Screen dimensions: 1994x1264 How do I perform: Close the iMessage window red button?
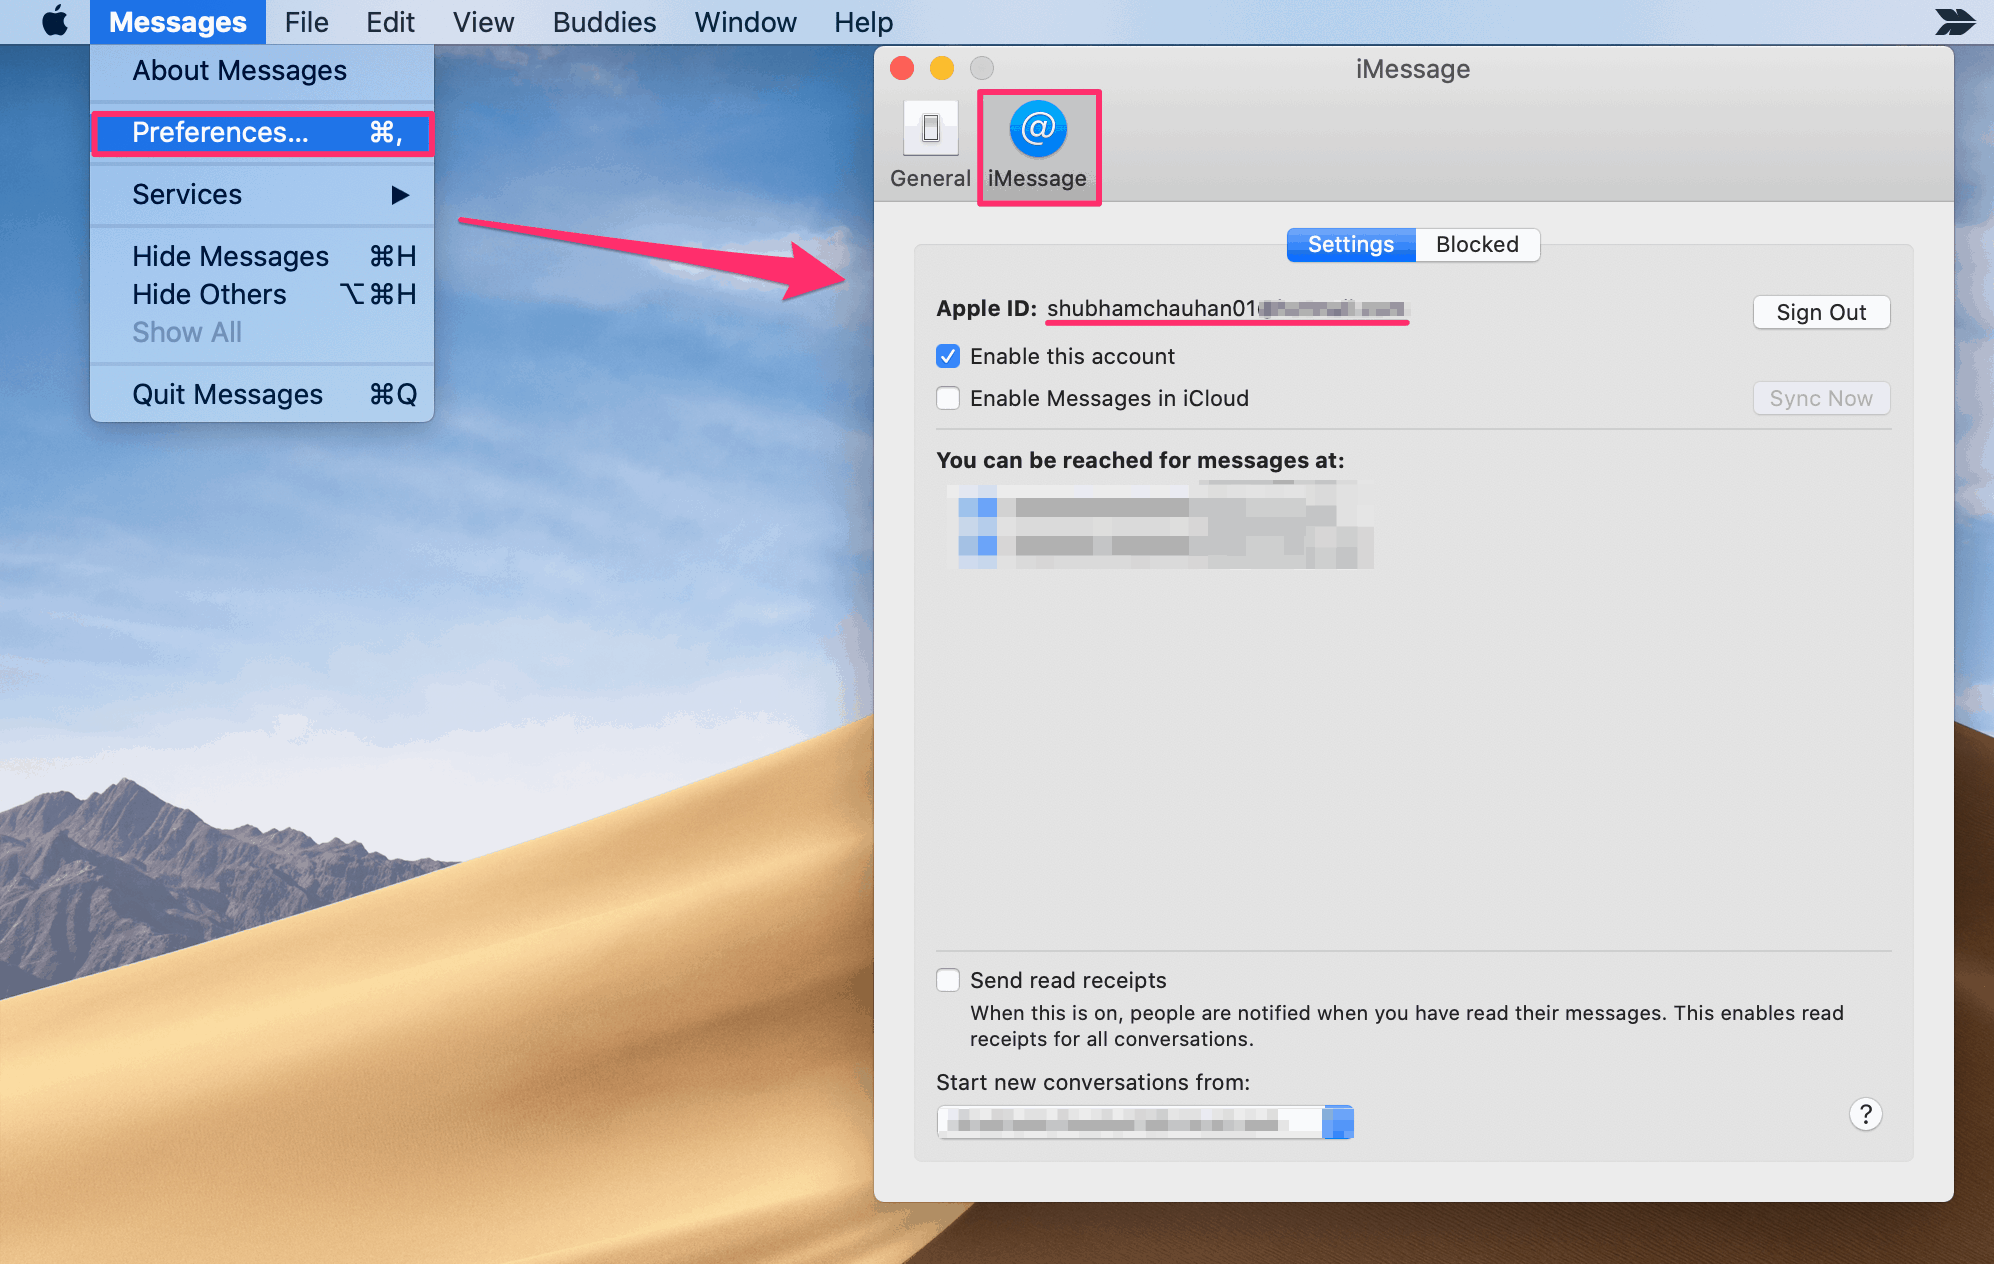coord(902,68)
